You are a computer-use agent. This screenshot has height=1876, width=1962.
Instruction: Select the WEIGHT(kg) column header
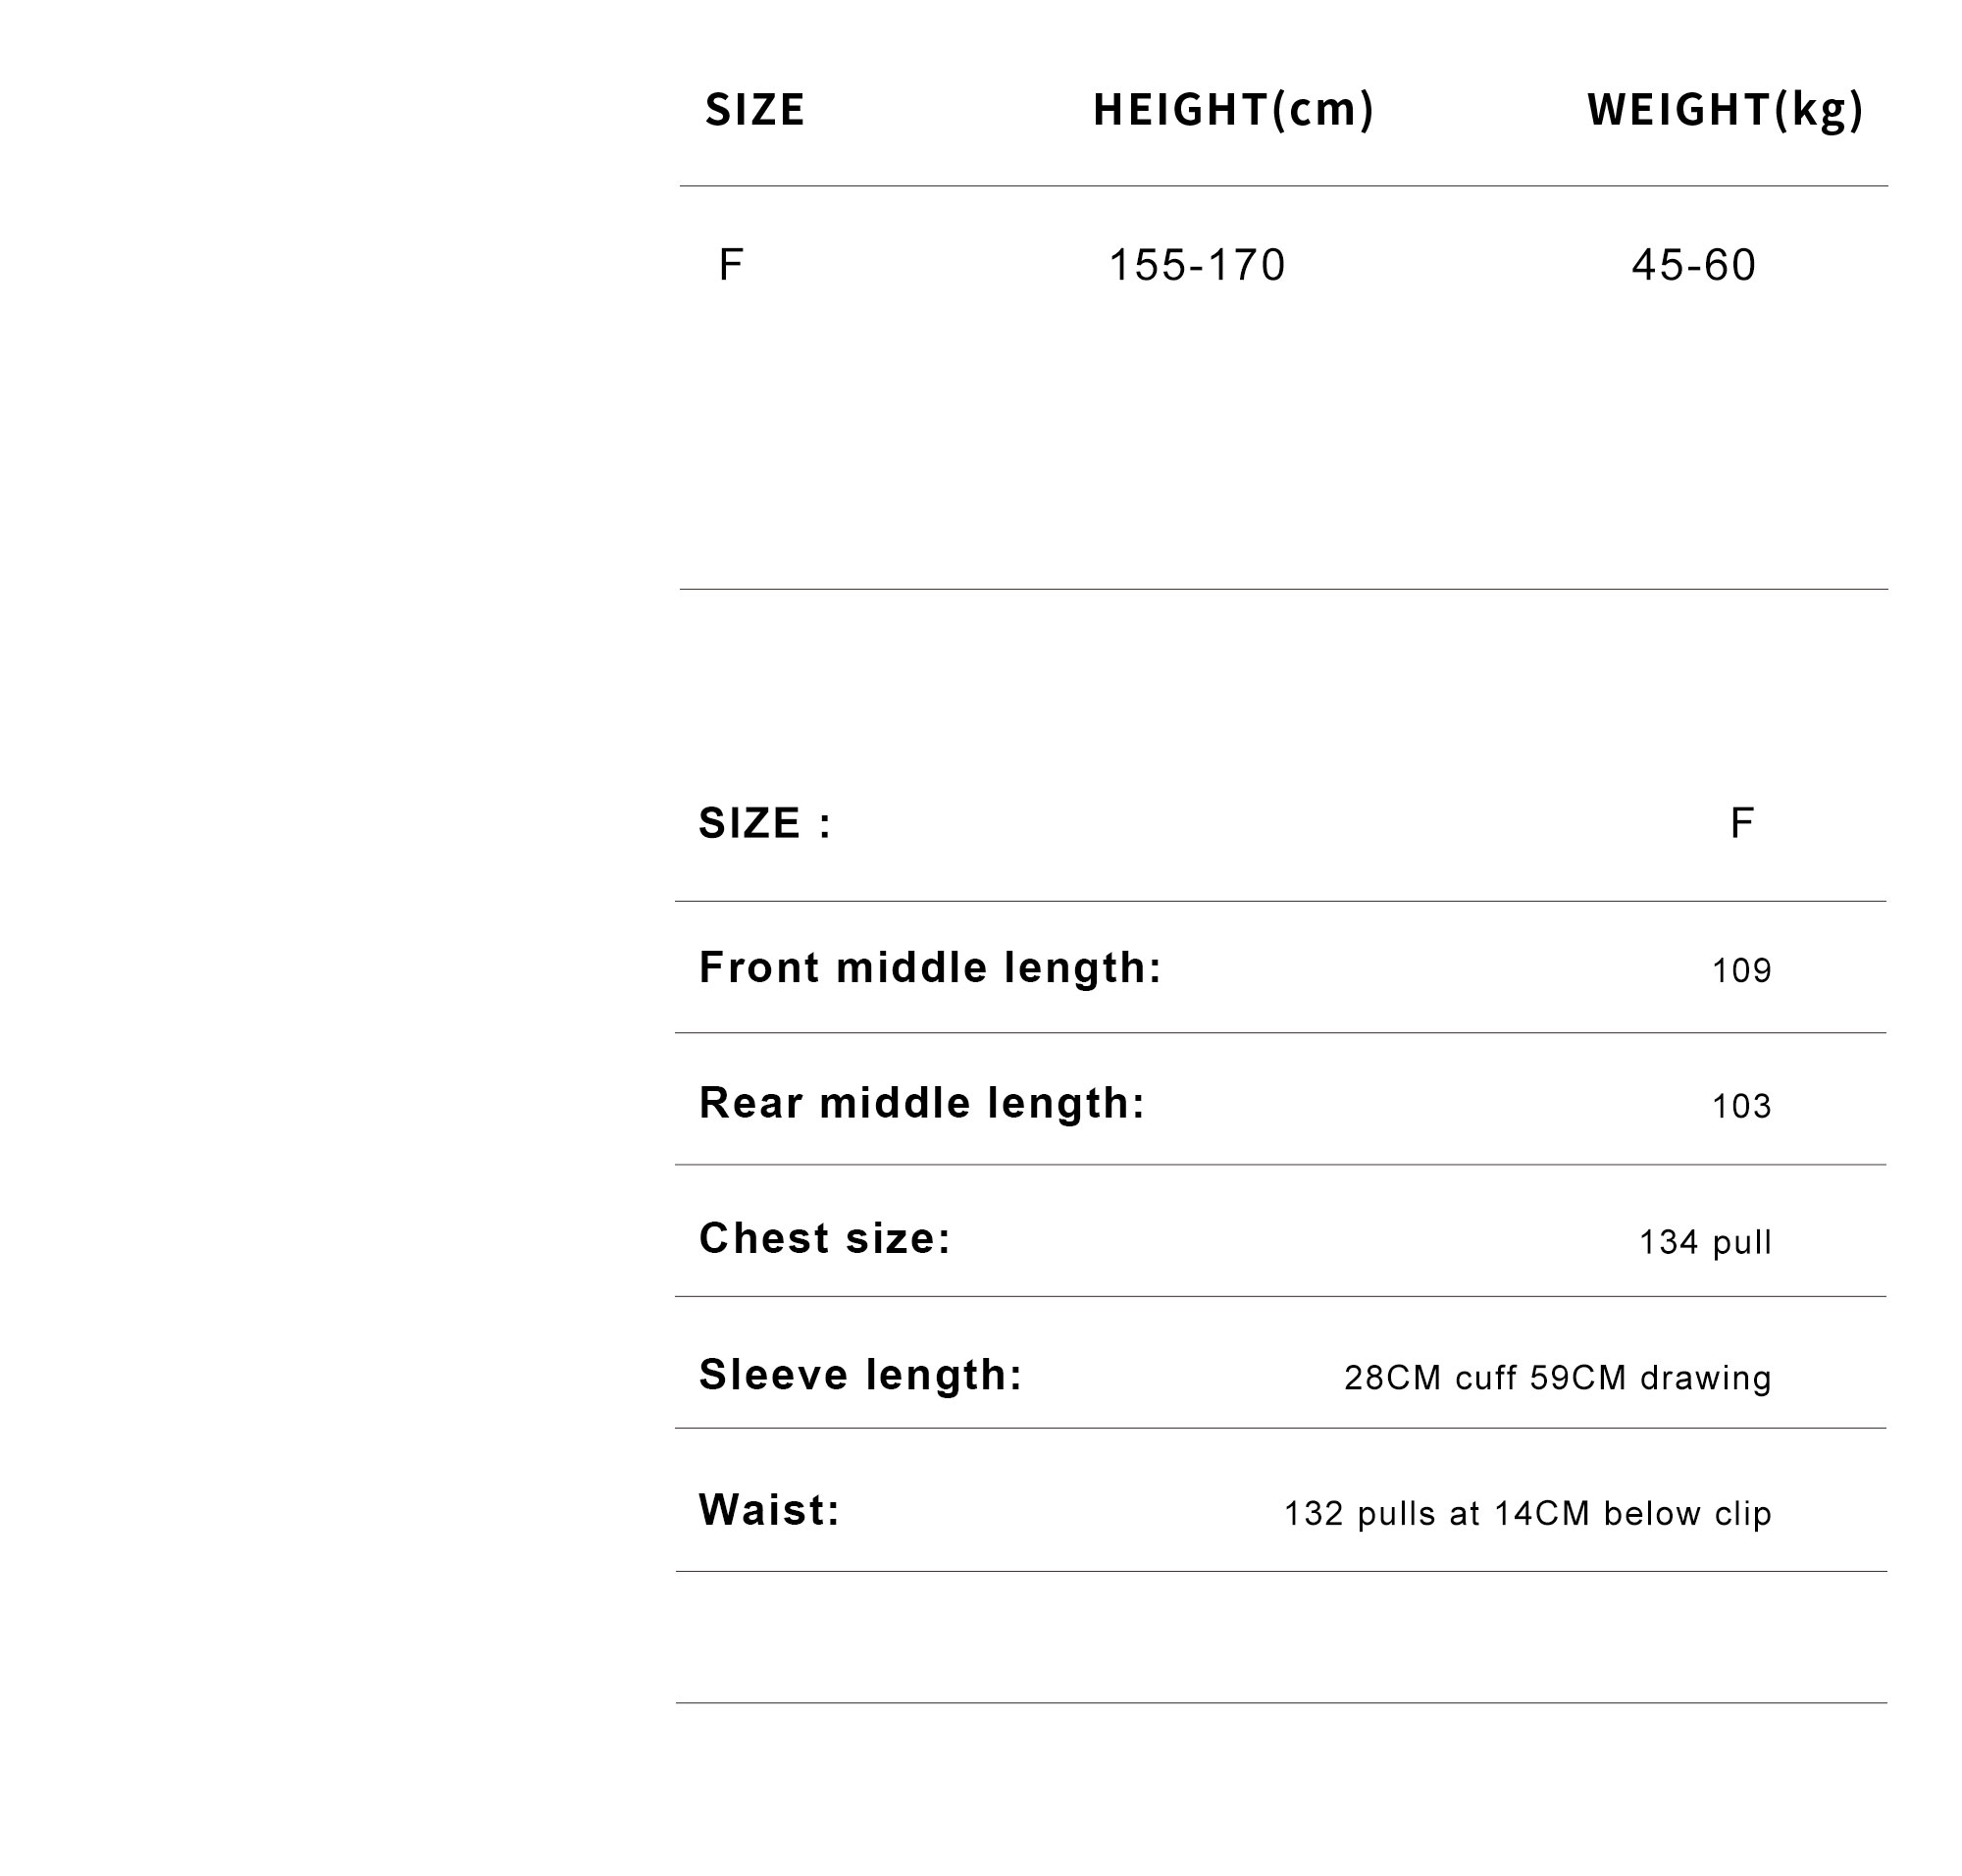point(1725,110)
